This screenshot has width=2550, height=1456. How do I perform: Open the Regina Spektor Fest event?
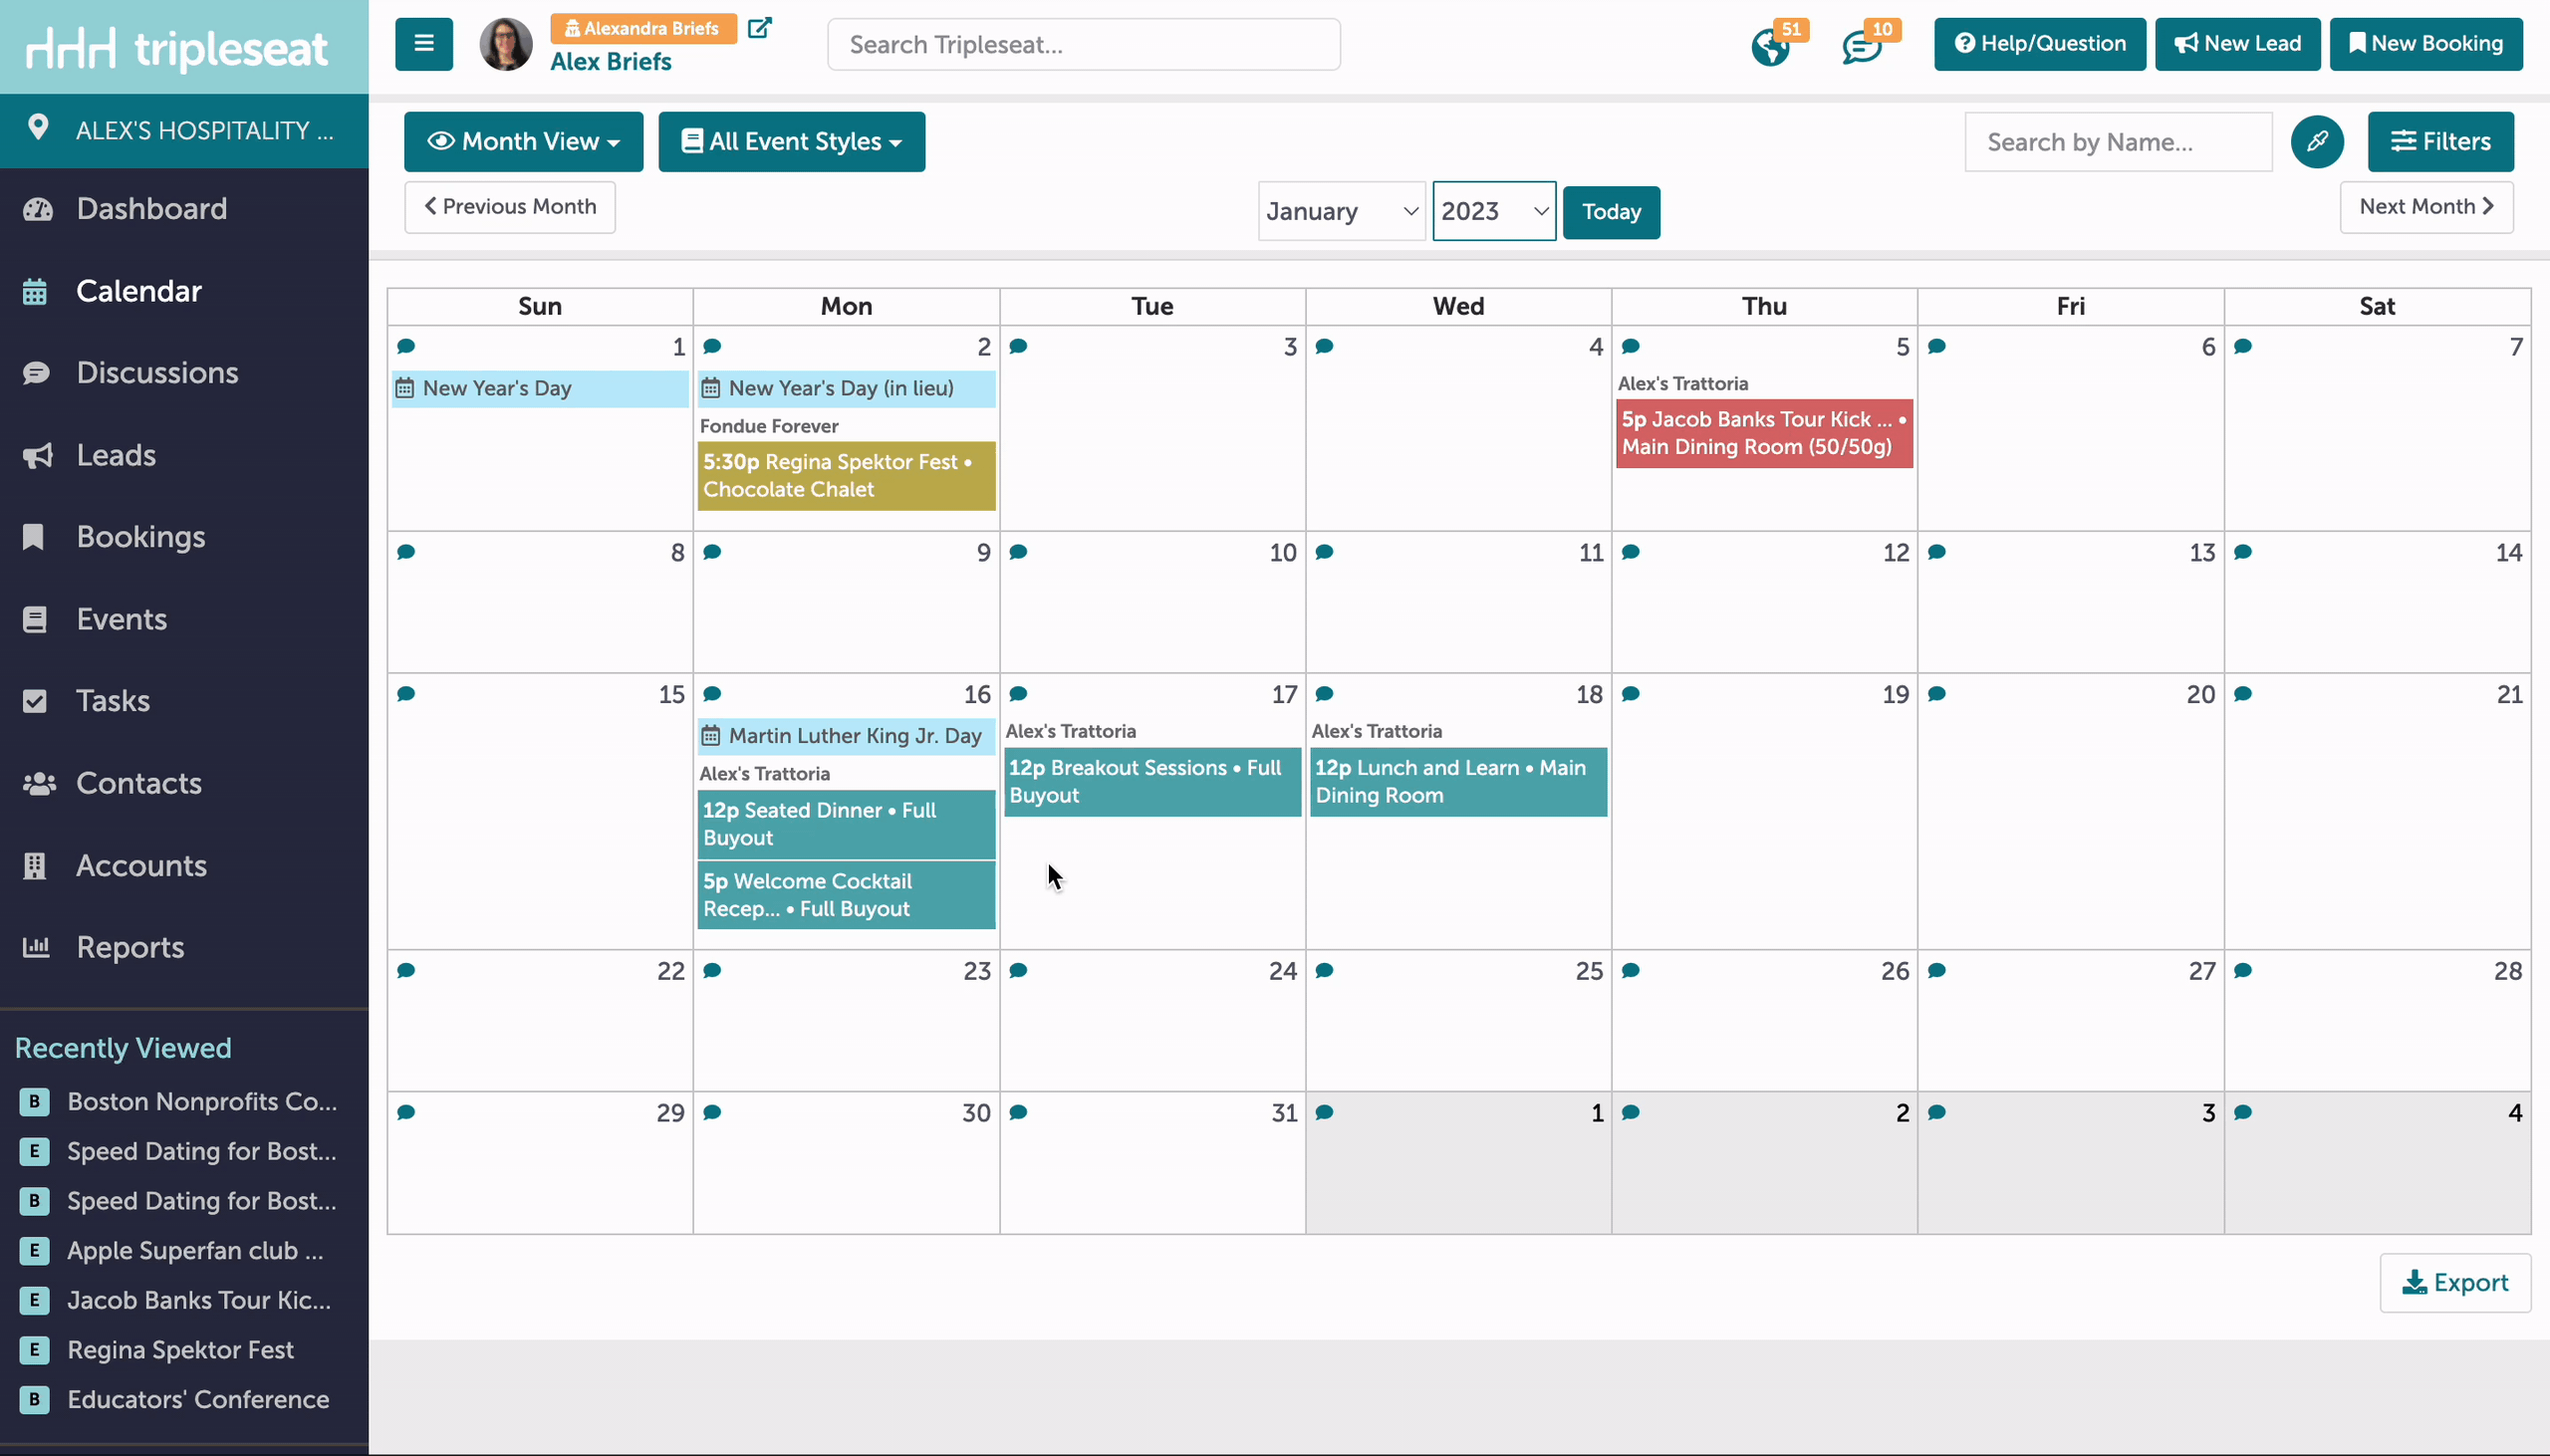pyautogui.click(x=846, y=476)
